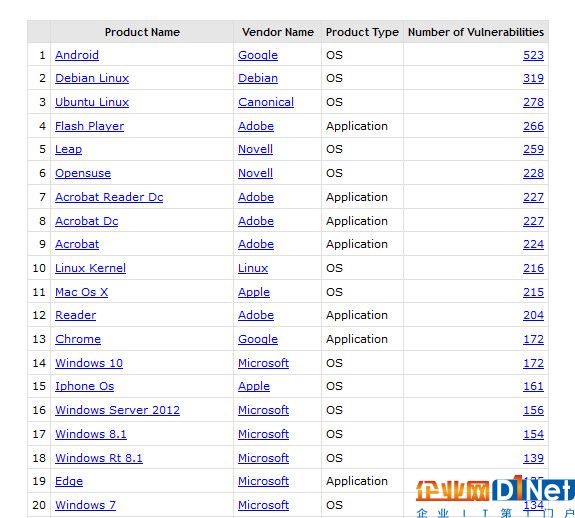View Reader's 204 vulnerabilities link

tap(533, 315)
